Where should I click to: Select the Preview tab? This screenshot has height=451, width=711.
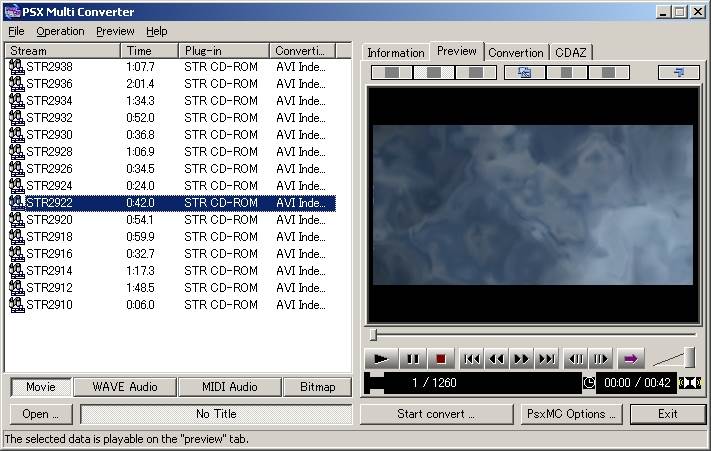pos(457,51)
